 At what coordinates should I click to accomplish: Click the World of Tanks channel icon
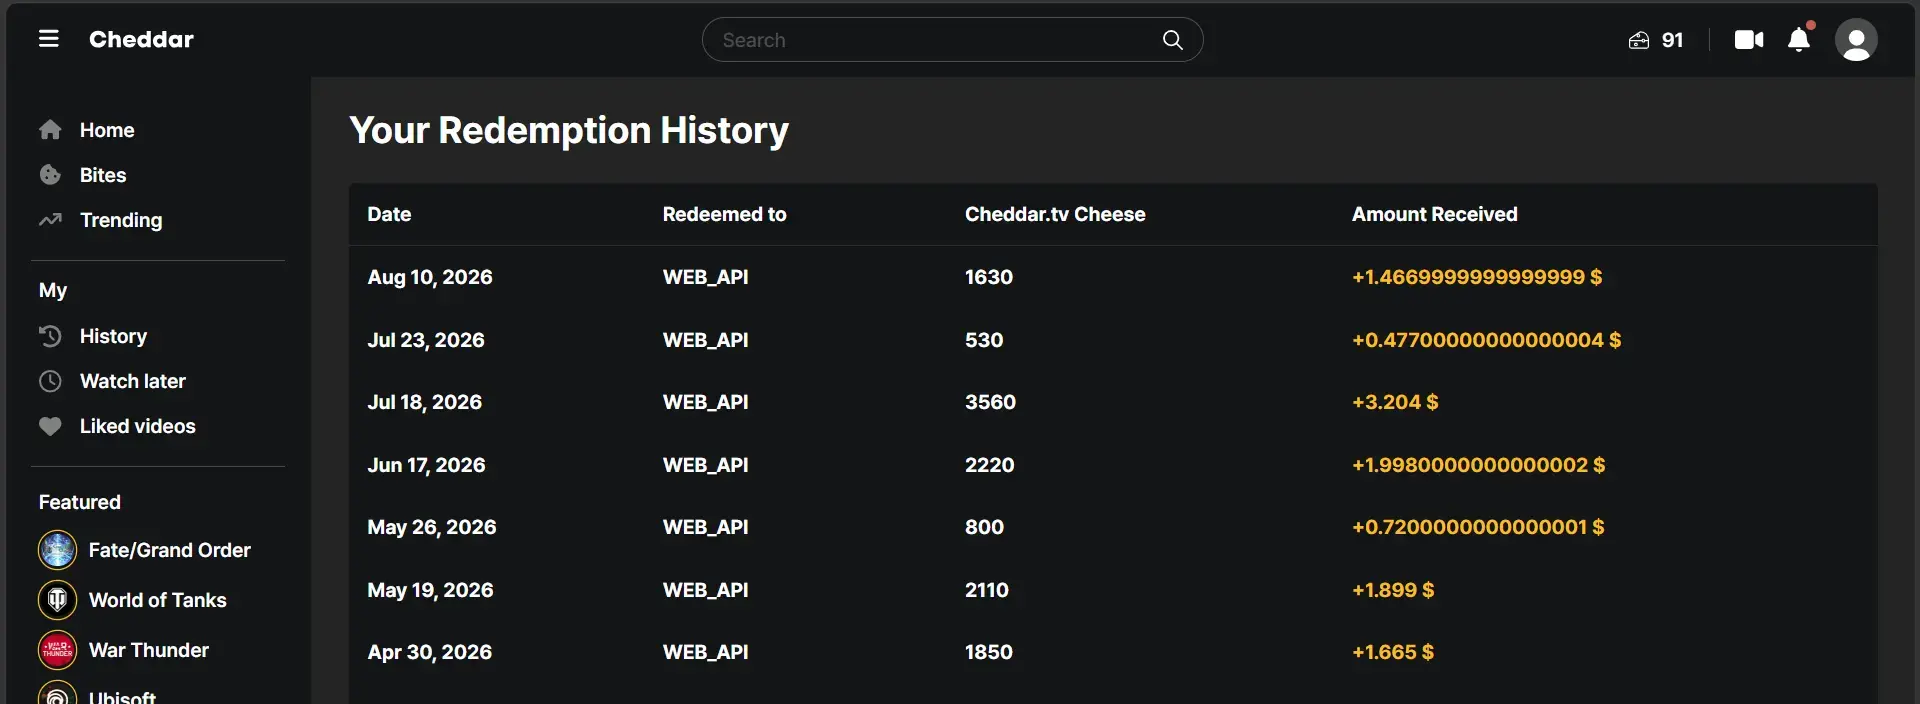pos(57,600)
